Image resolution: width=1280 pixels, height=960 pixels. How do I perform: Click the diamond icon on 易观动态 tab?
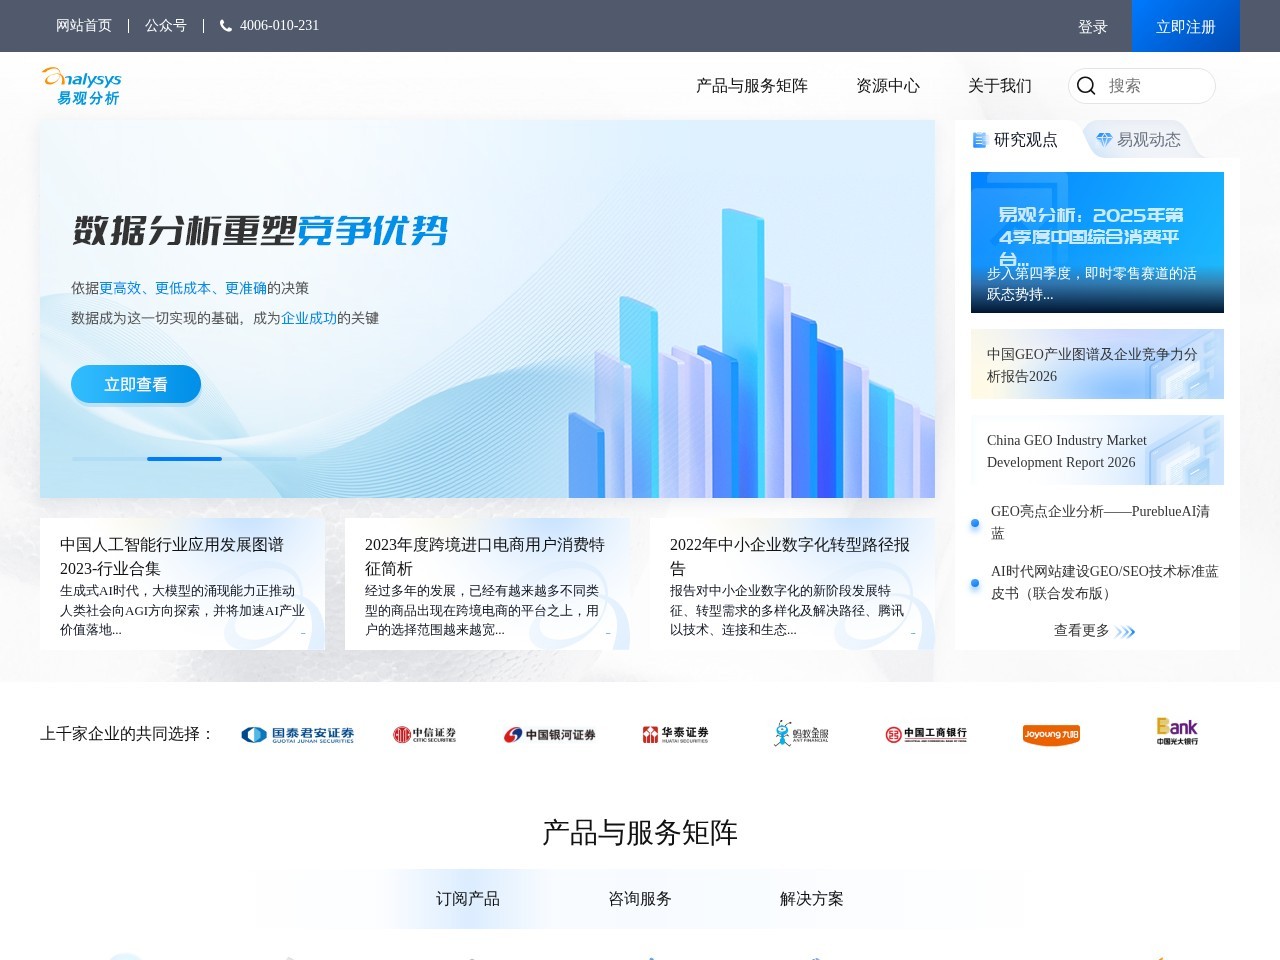[1103, 140]
